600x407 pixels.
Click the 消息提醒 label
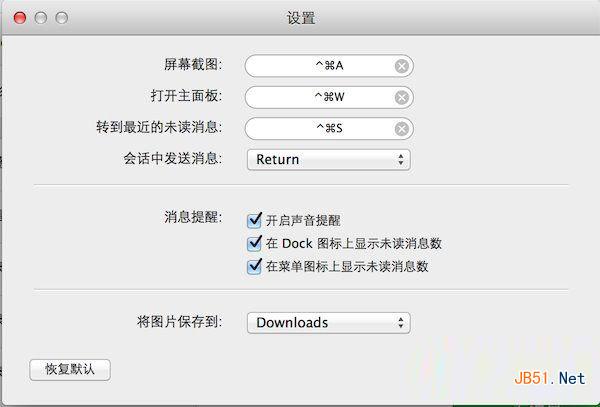click(193, 217)
